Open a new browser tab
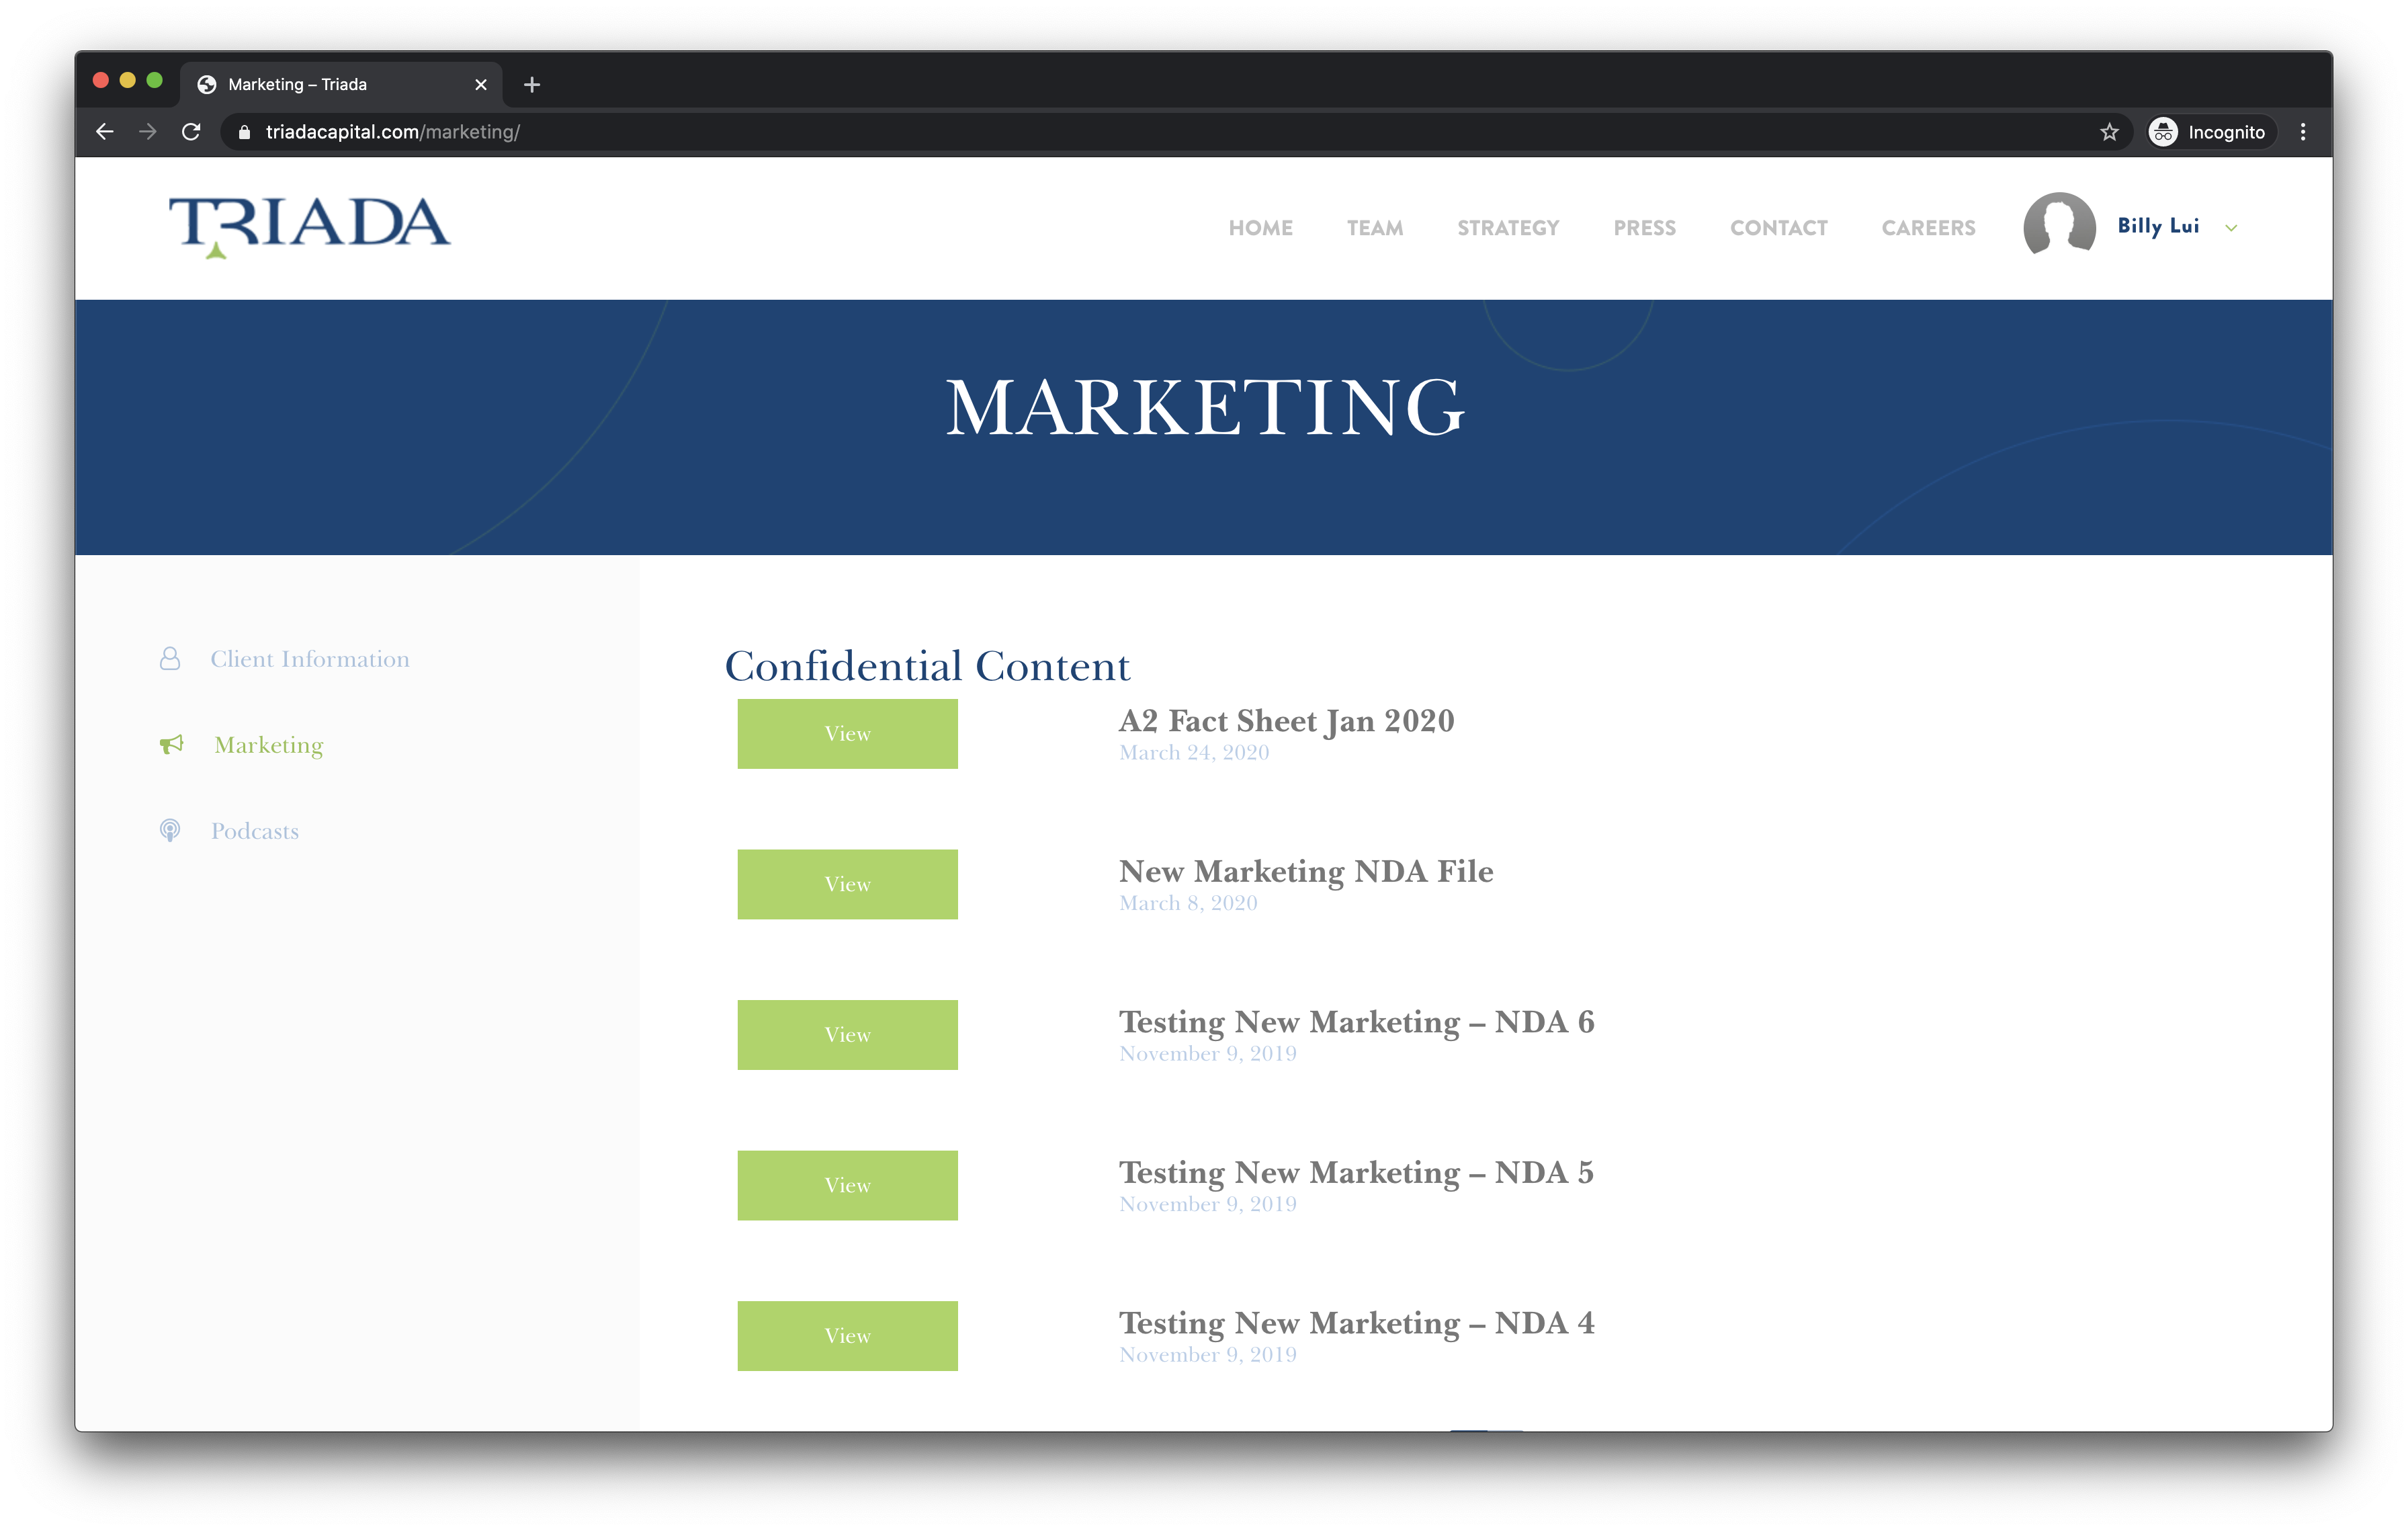 click(532, 85)
